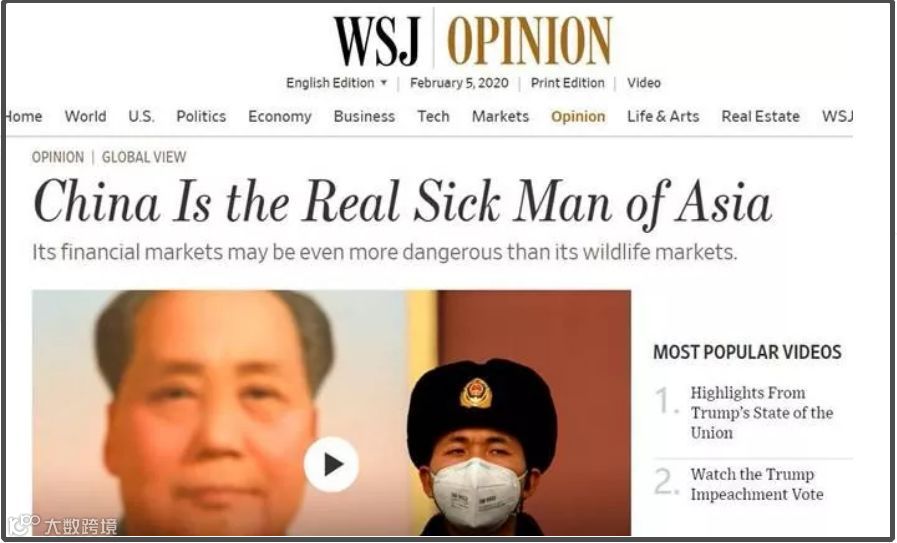
Task: Open the Markets navigation item
Action: pos(500,116)
